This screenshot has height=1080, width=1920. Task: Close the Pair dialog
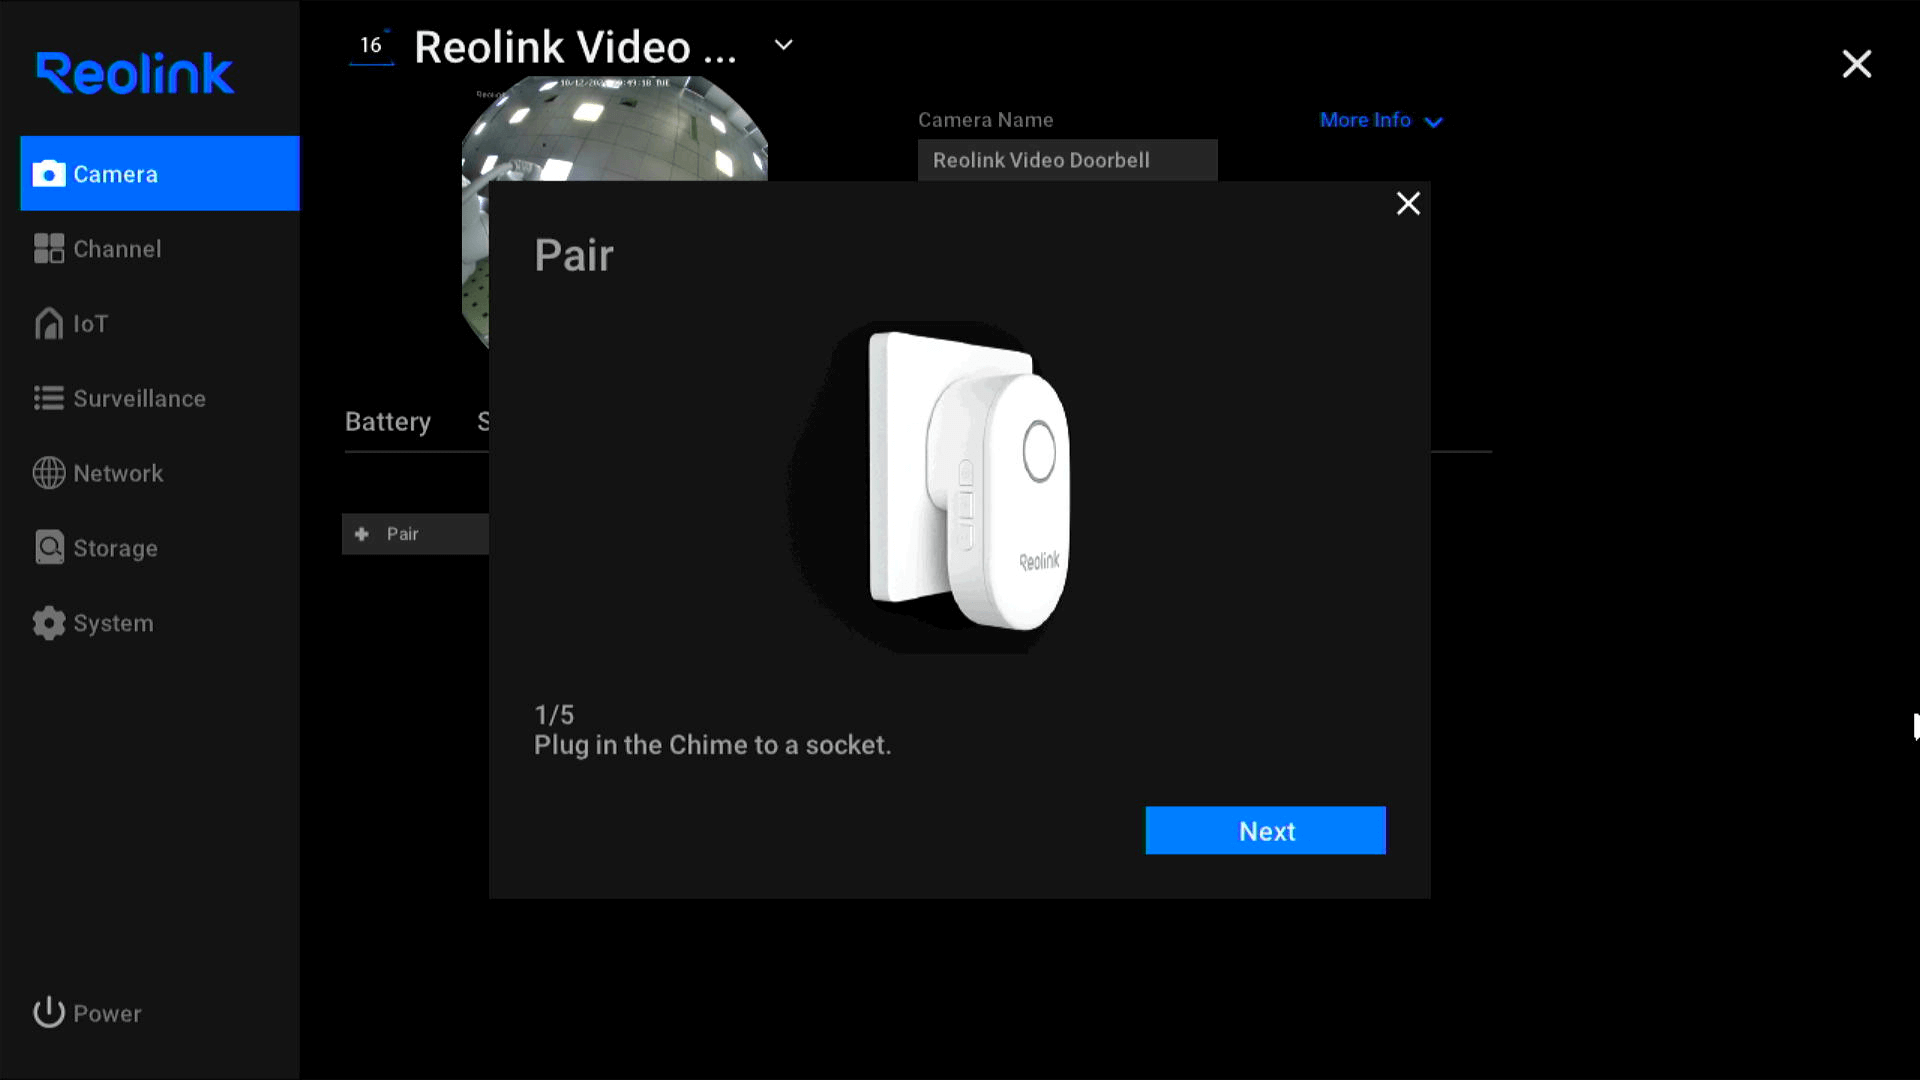[1407, 202]
